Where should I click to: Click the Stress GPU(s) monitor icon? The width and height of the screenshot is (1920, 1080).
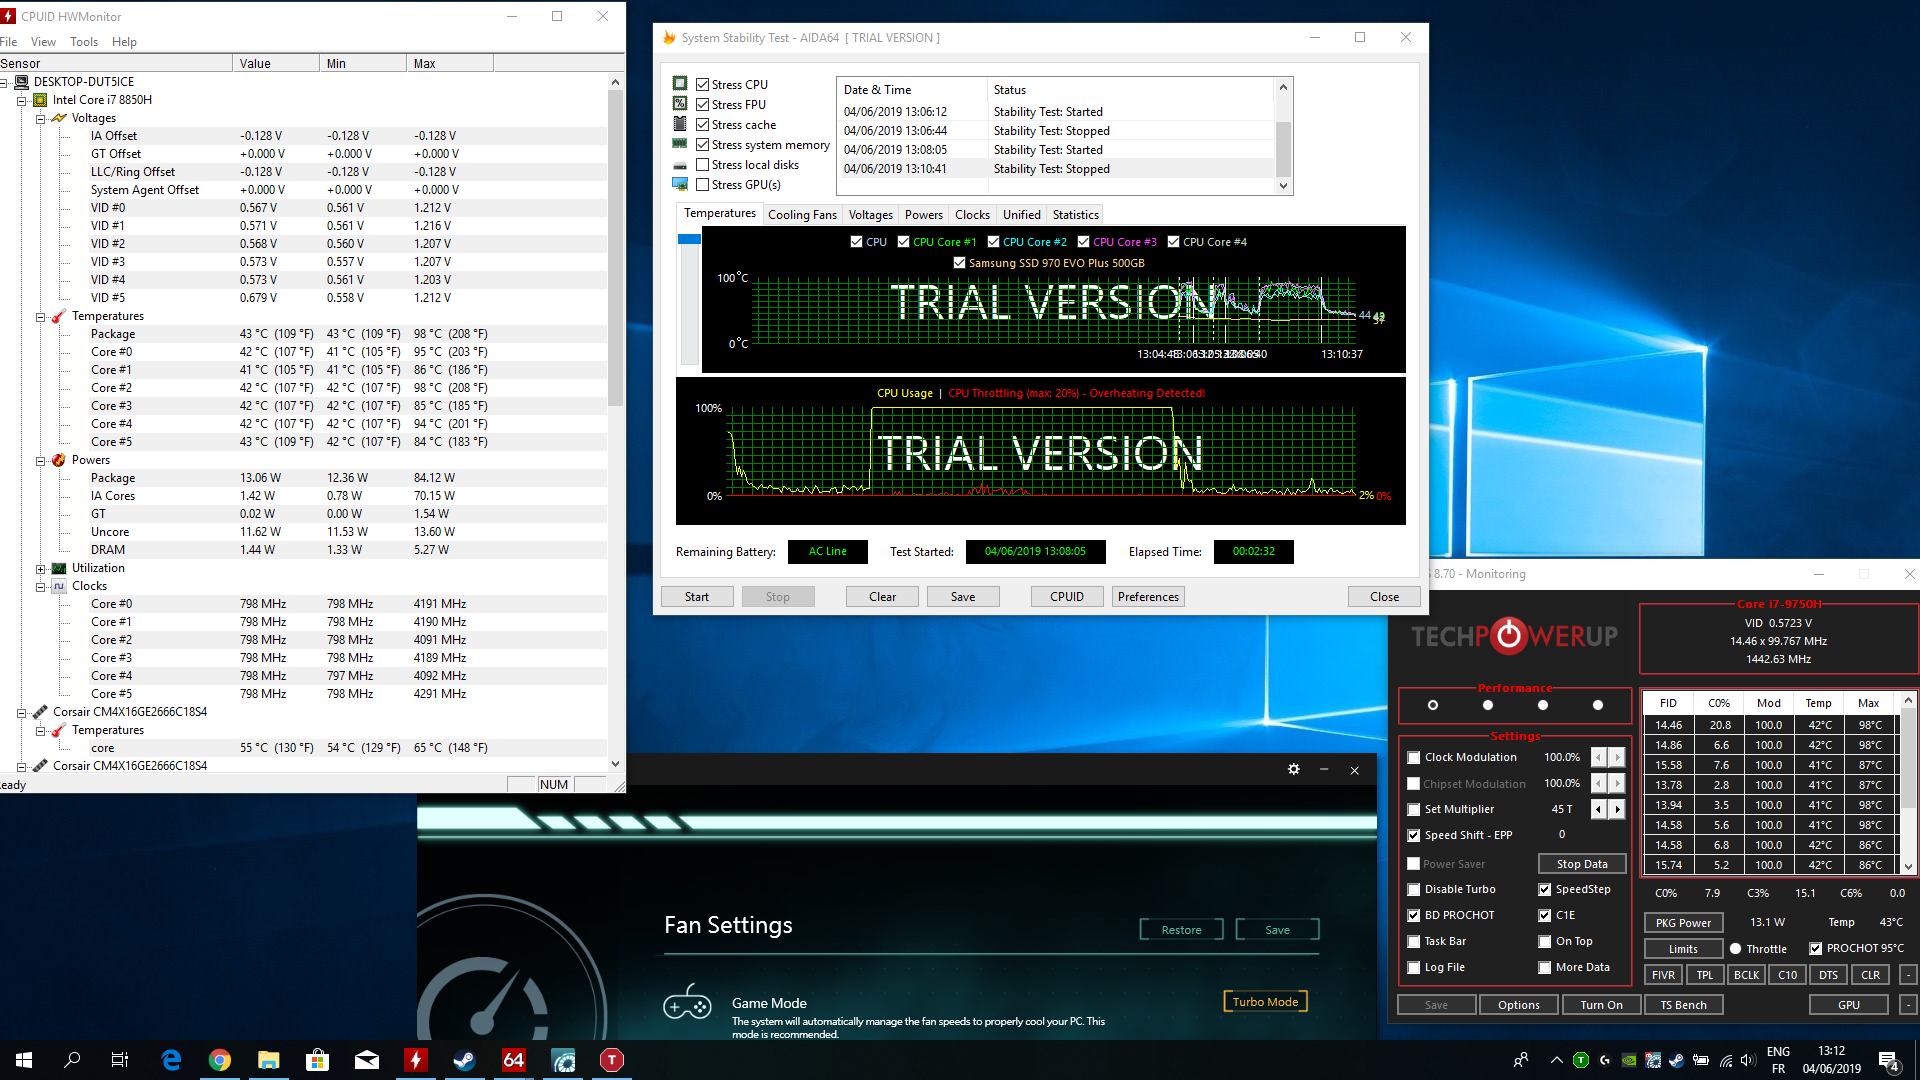click(680, 184)
